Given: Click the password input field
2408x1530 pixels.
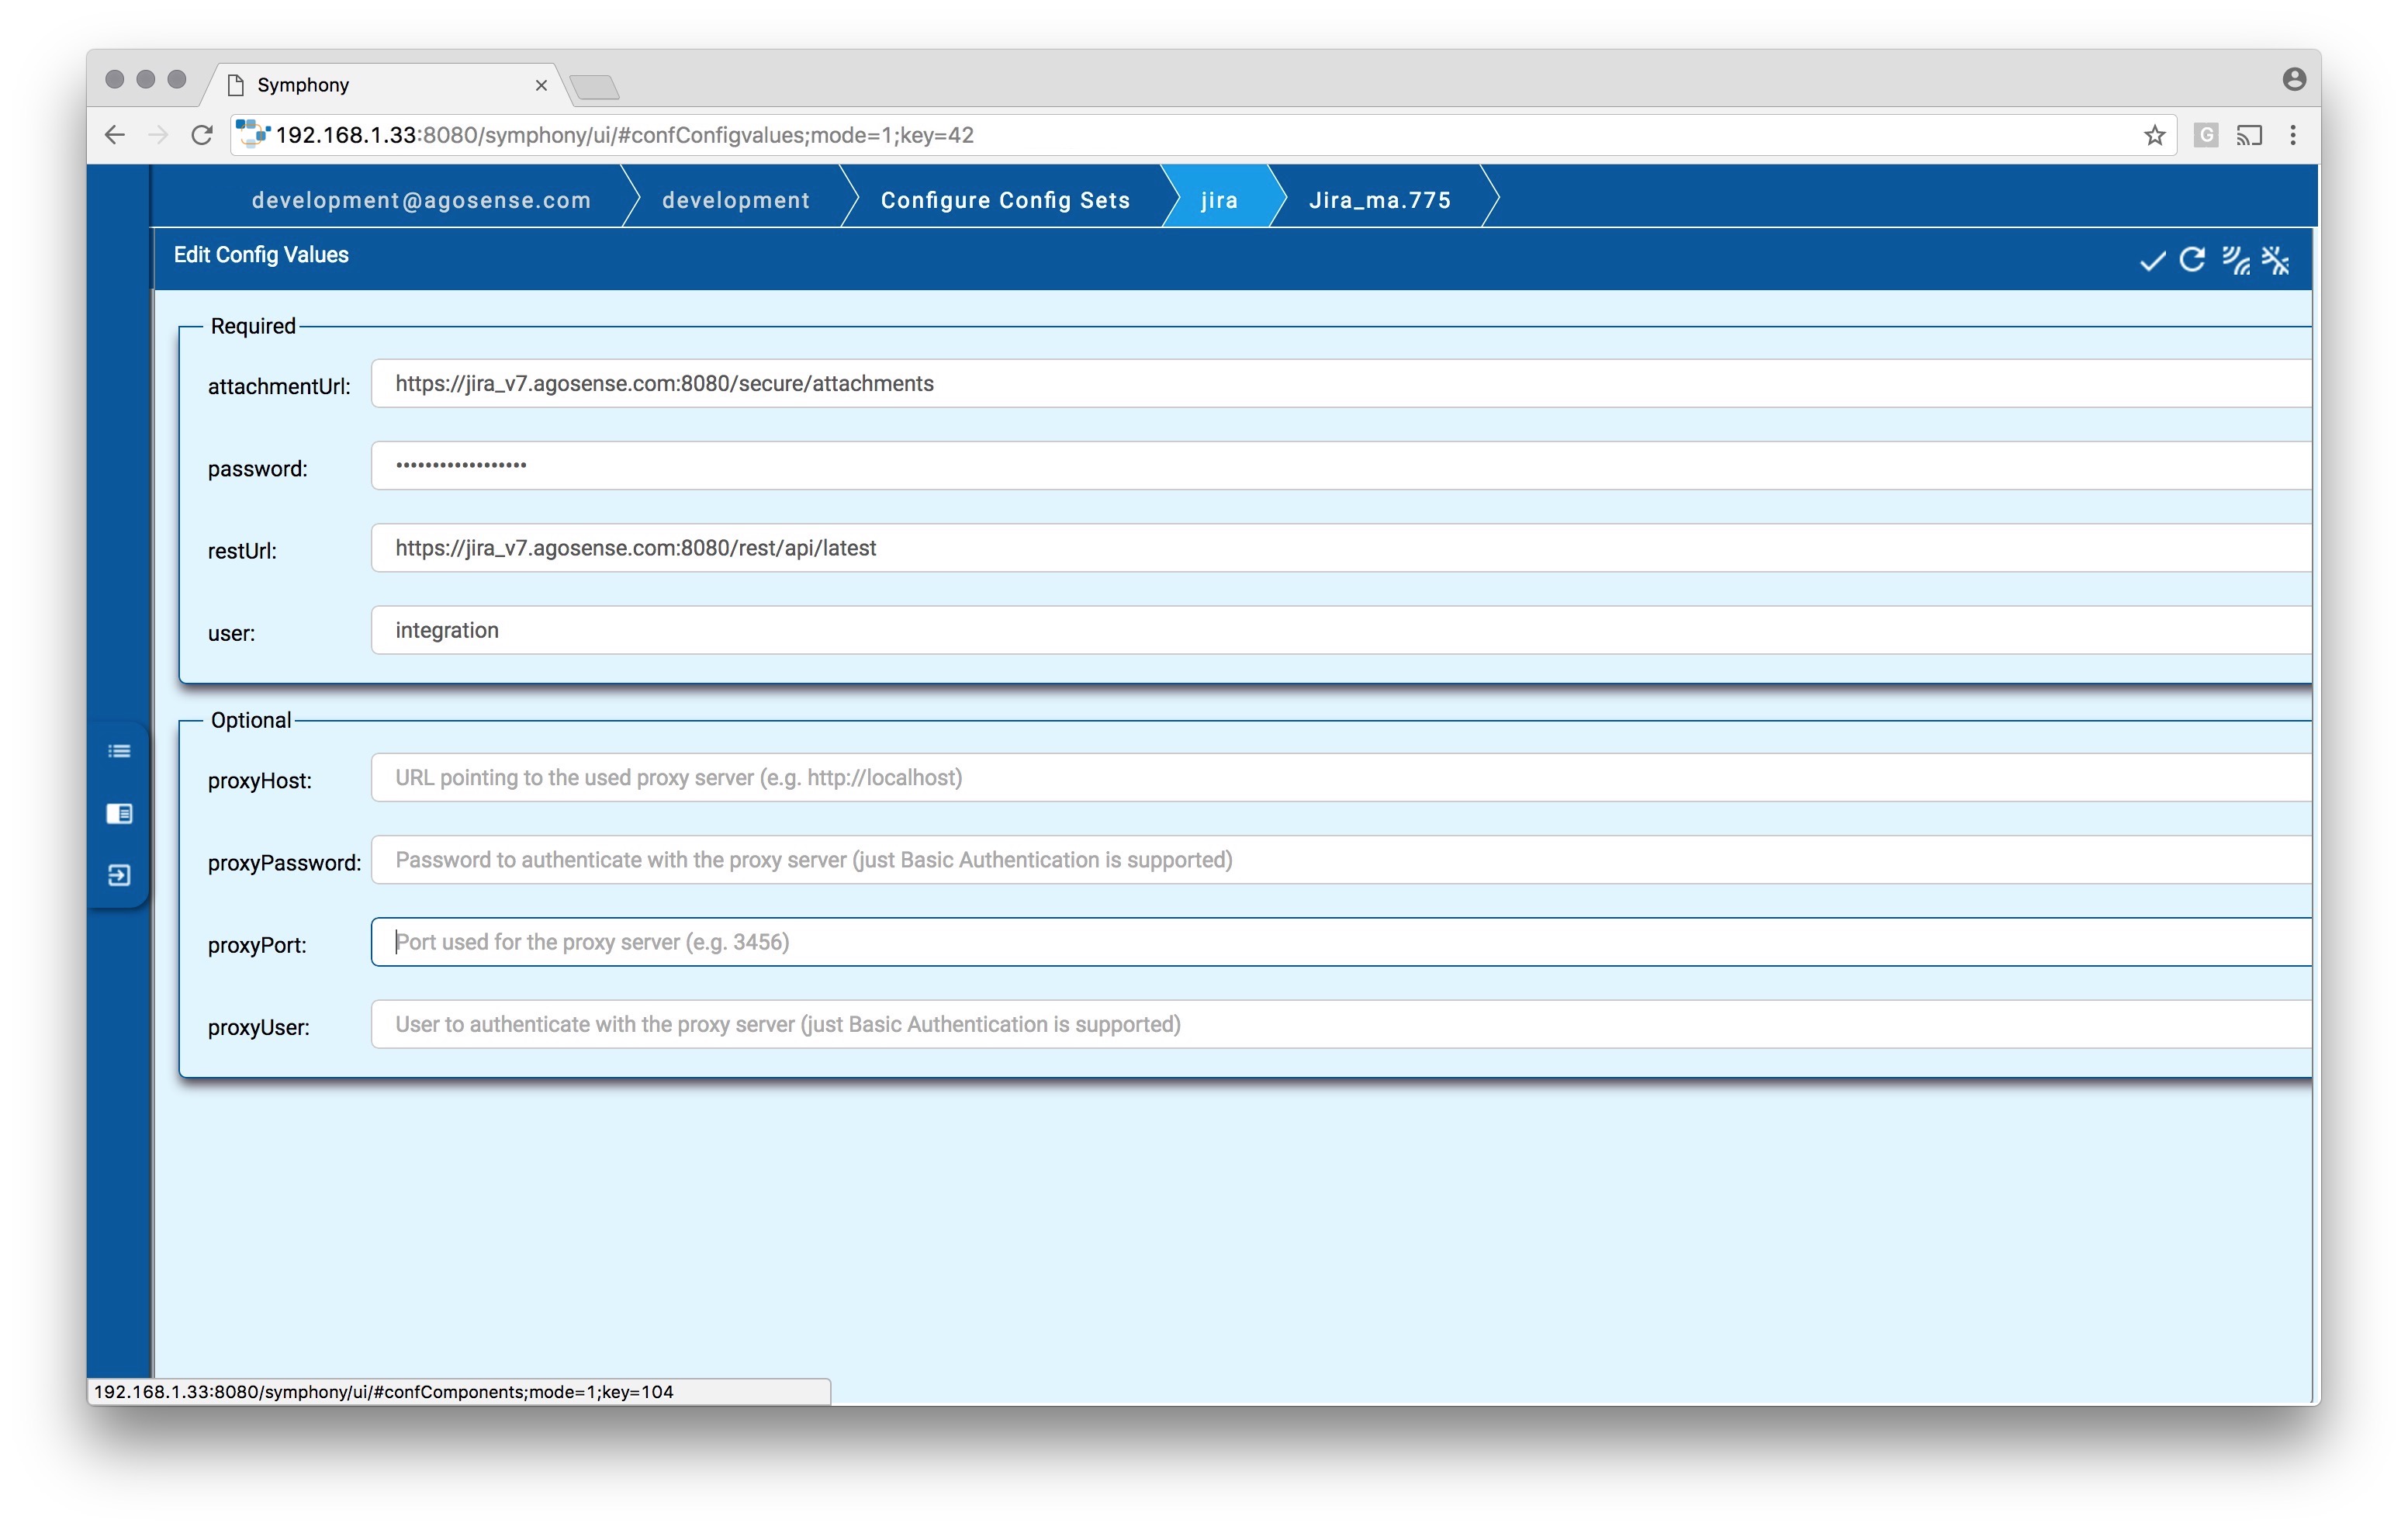Looking at the screenshot, I should tap(1341, 465).
